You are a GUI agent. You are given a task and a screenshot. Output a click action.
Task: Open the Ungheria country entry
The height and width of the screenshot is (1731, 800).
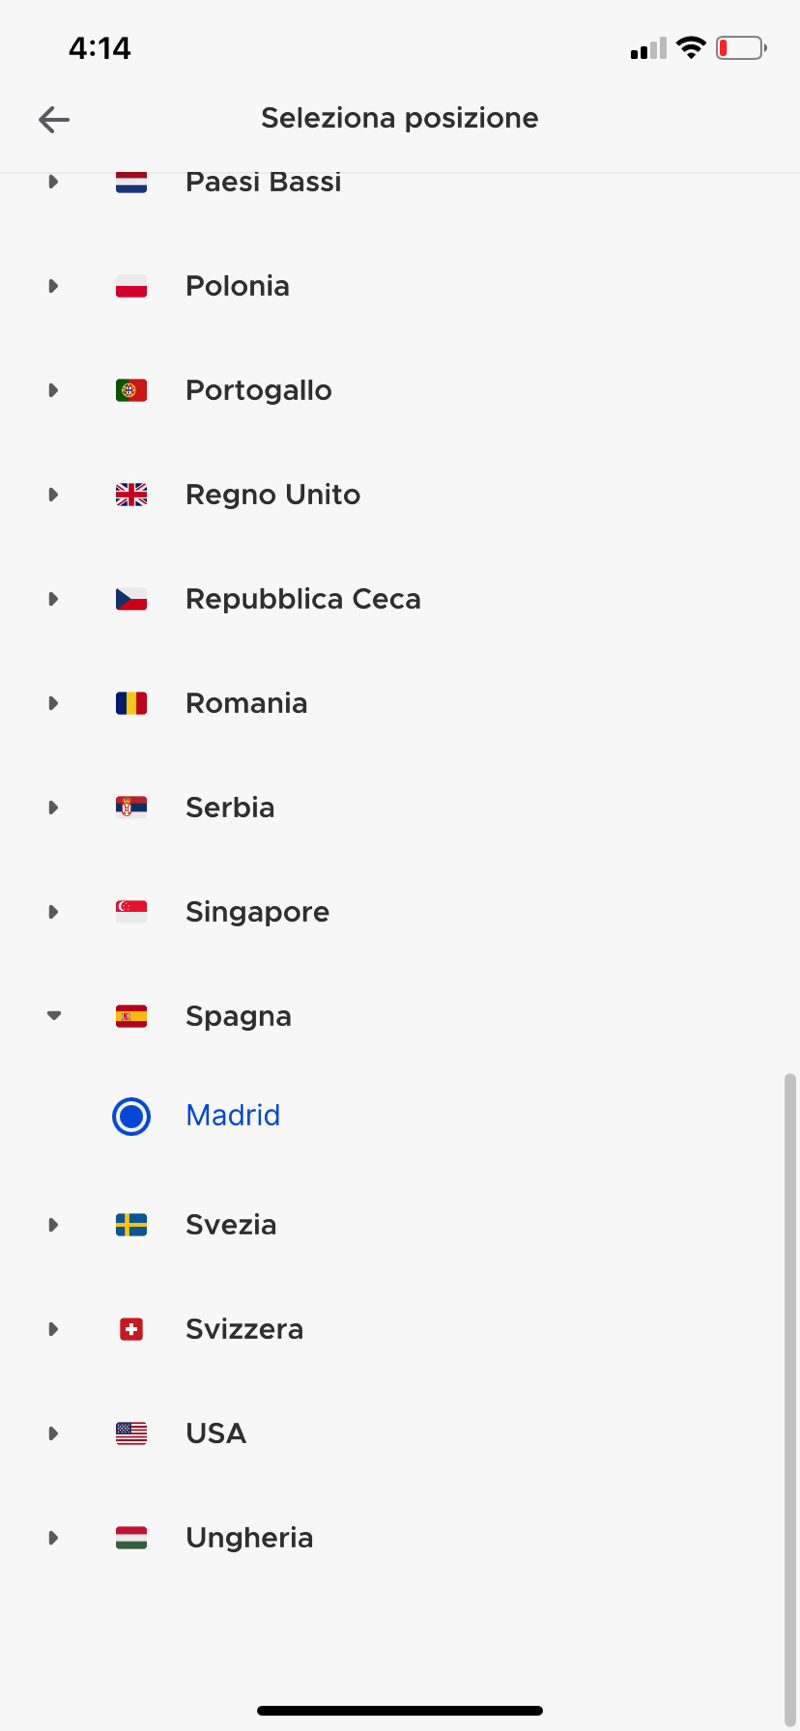[249, 1538]
